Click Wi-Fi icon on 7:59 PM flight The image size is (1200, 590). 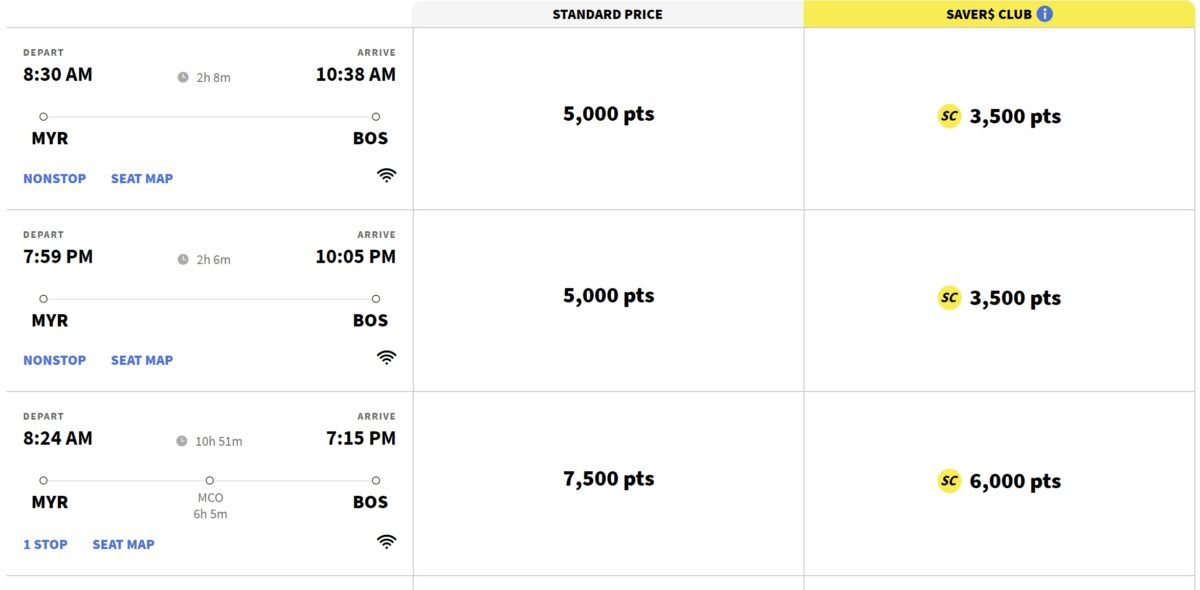pyautogui.click(x=386, y=357)
